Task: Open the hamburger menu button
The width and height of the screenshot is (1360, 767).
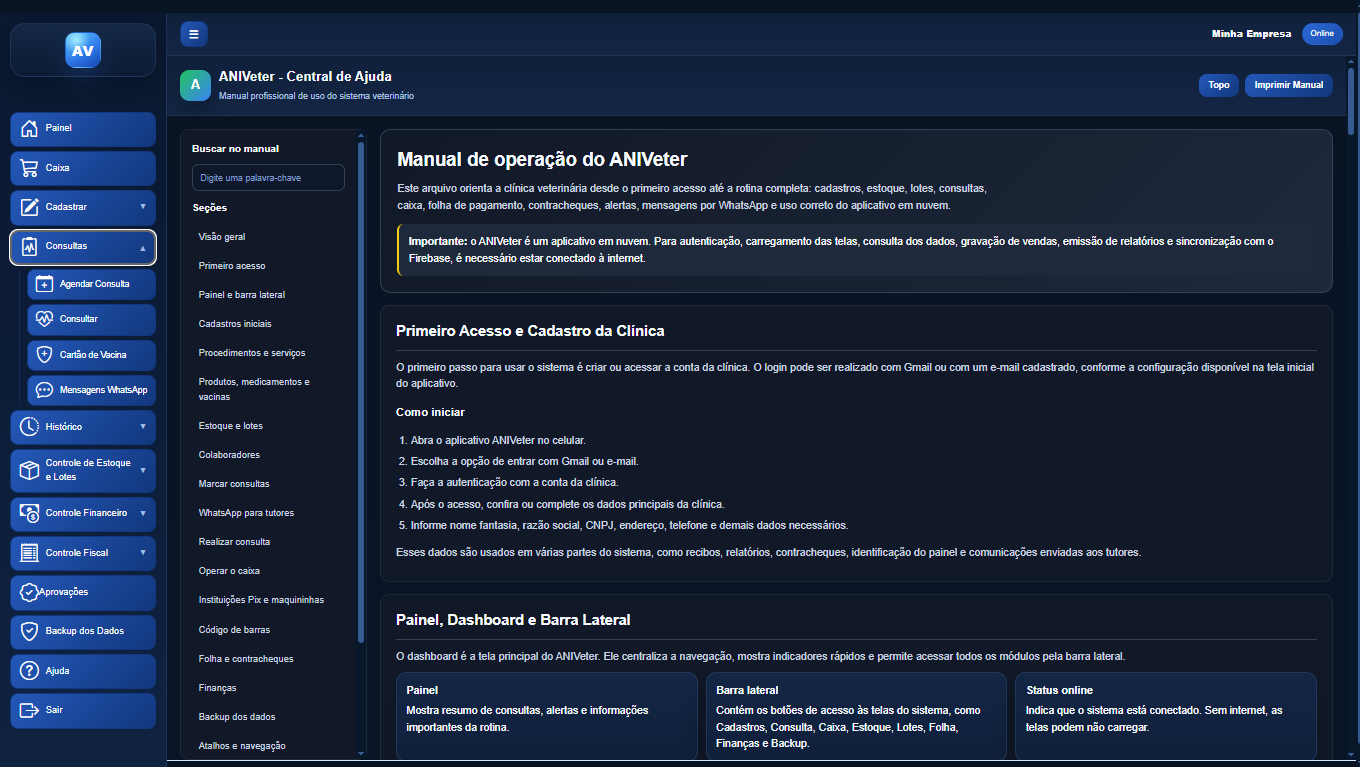Action: pyautogui.click(x=194, y=34)
